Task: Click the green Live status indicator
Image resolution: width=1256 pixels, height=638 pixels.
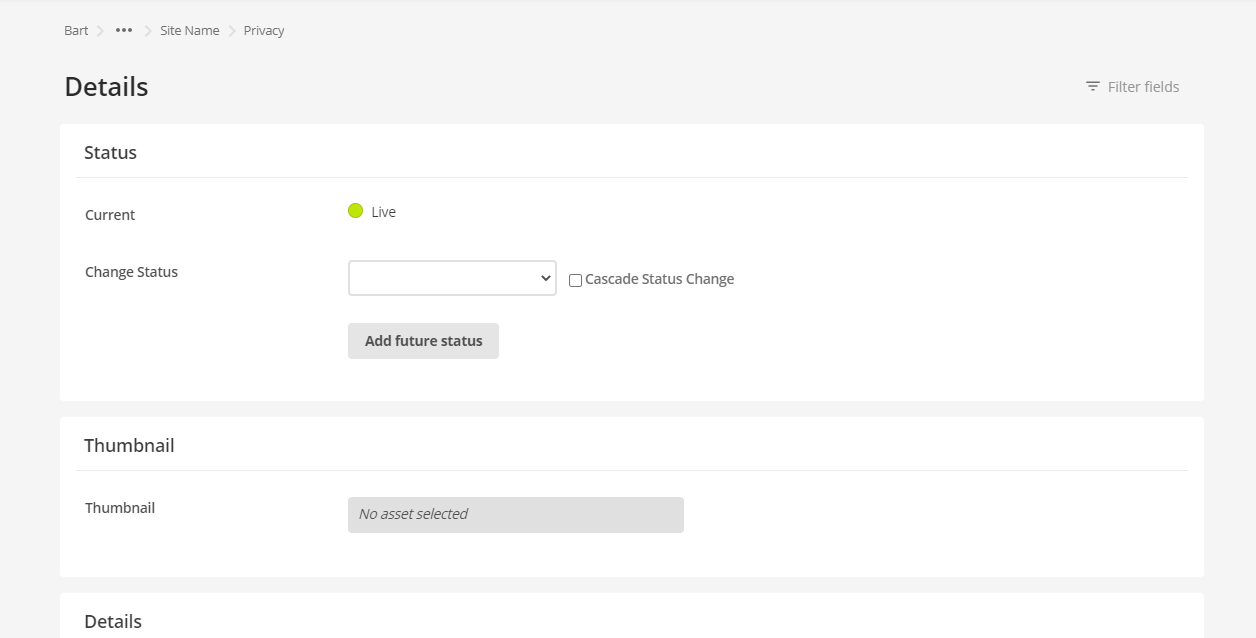Action: (x=355, y=211)
